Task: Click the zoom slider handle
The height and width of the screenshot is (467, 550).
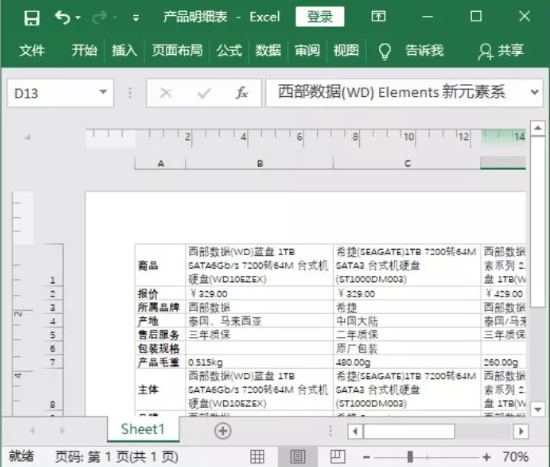Action: [410, 457]
